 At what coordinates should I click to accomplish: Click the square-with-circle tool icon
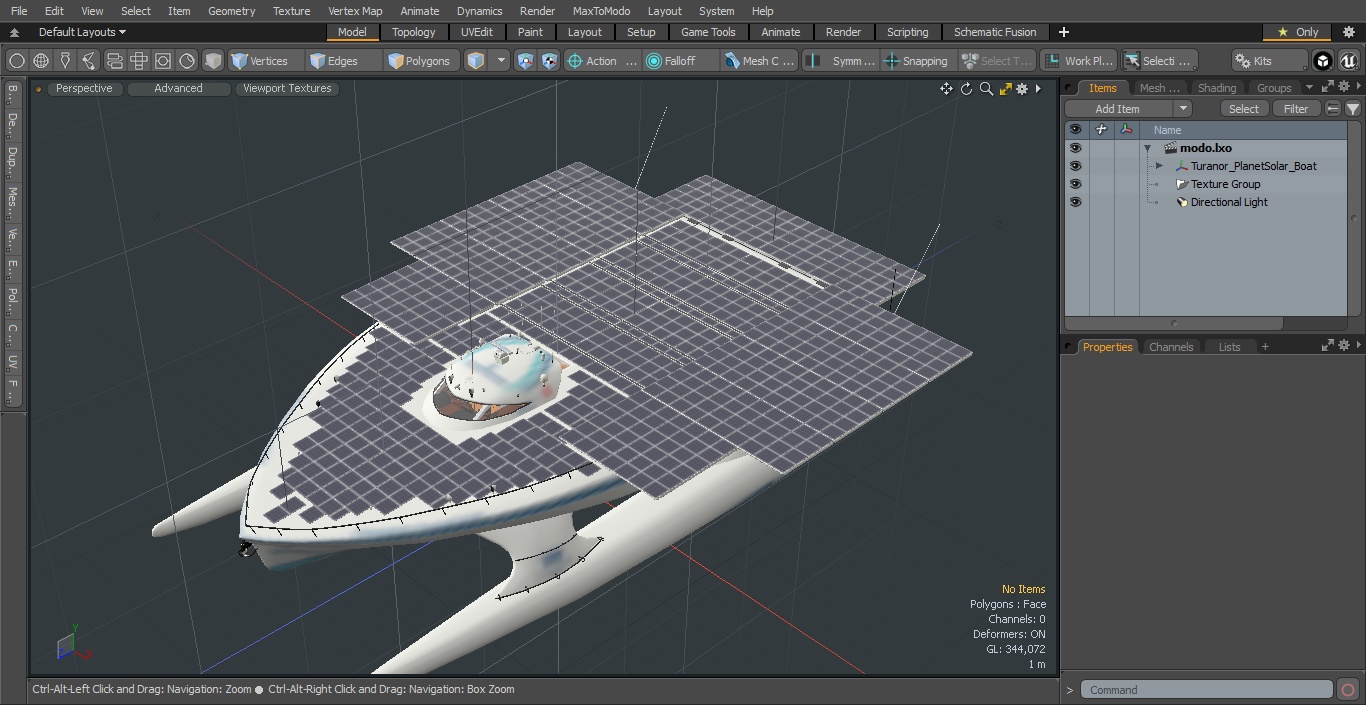click(x=163, y=61)
